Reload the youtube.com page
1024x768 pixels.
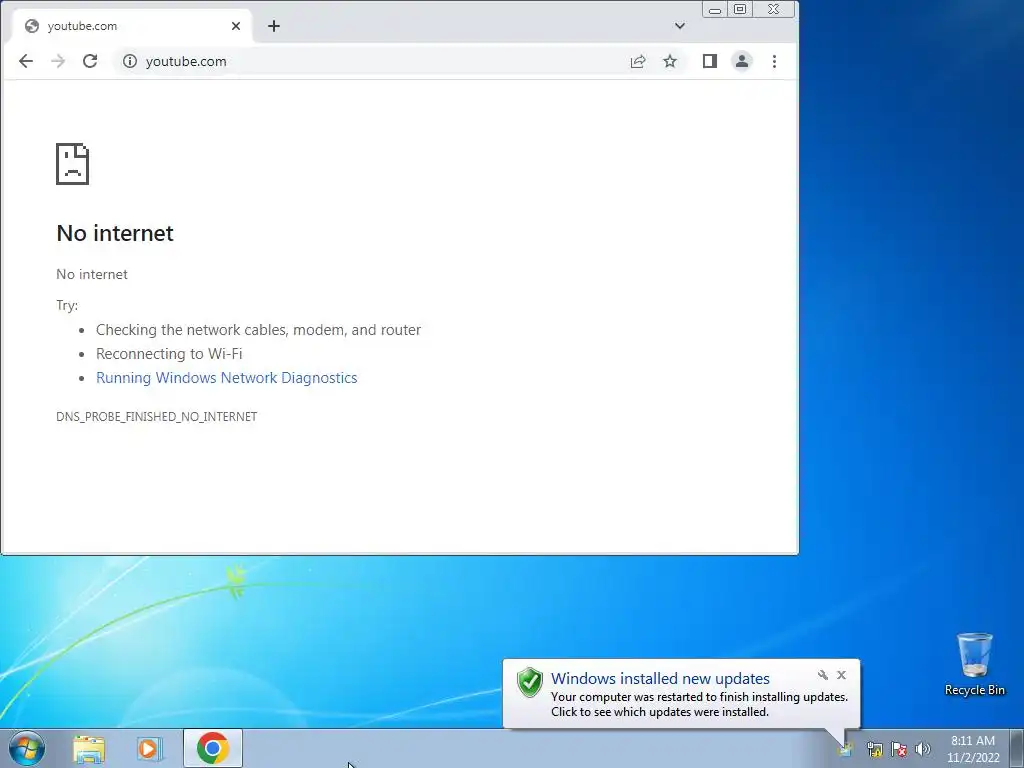(90, 61)
